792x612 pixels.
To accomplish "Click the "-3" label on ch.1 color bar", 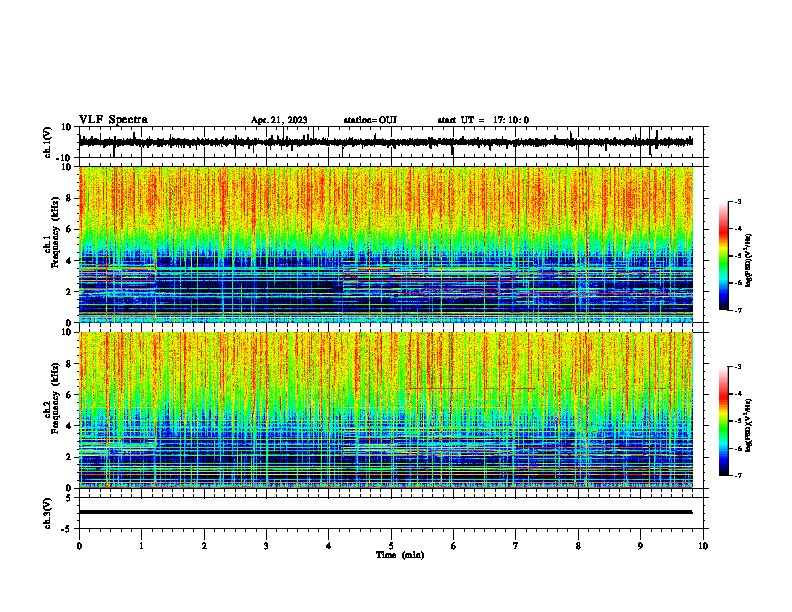I will [738, 202].
